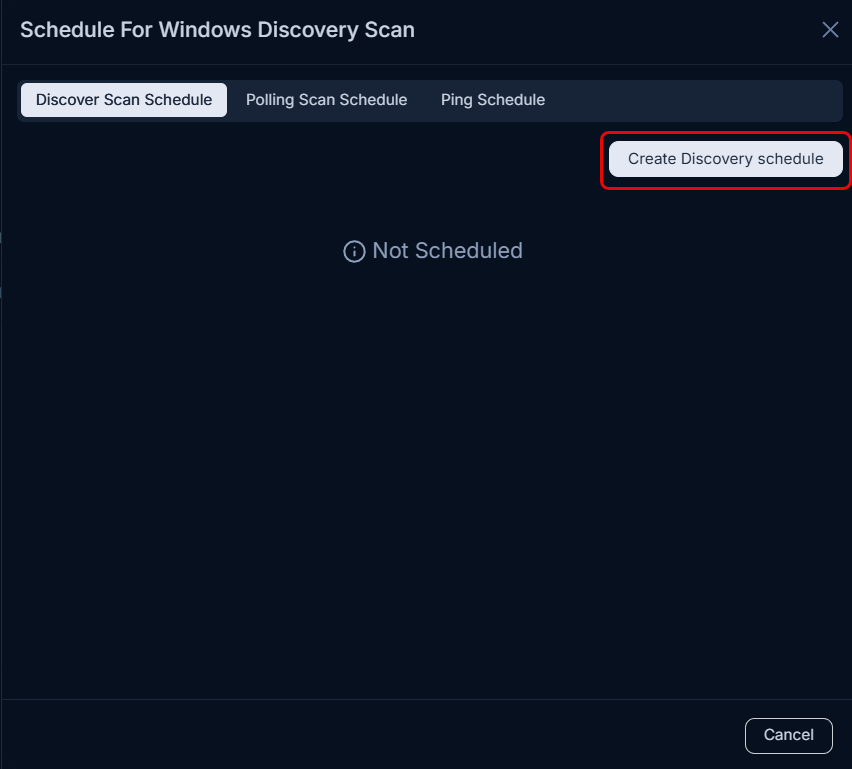Switch to the Polling Scan Schedule tab
The width and height of the screenshot is (852, 769).
click(x=326, y=100)
